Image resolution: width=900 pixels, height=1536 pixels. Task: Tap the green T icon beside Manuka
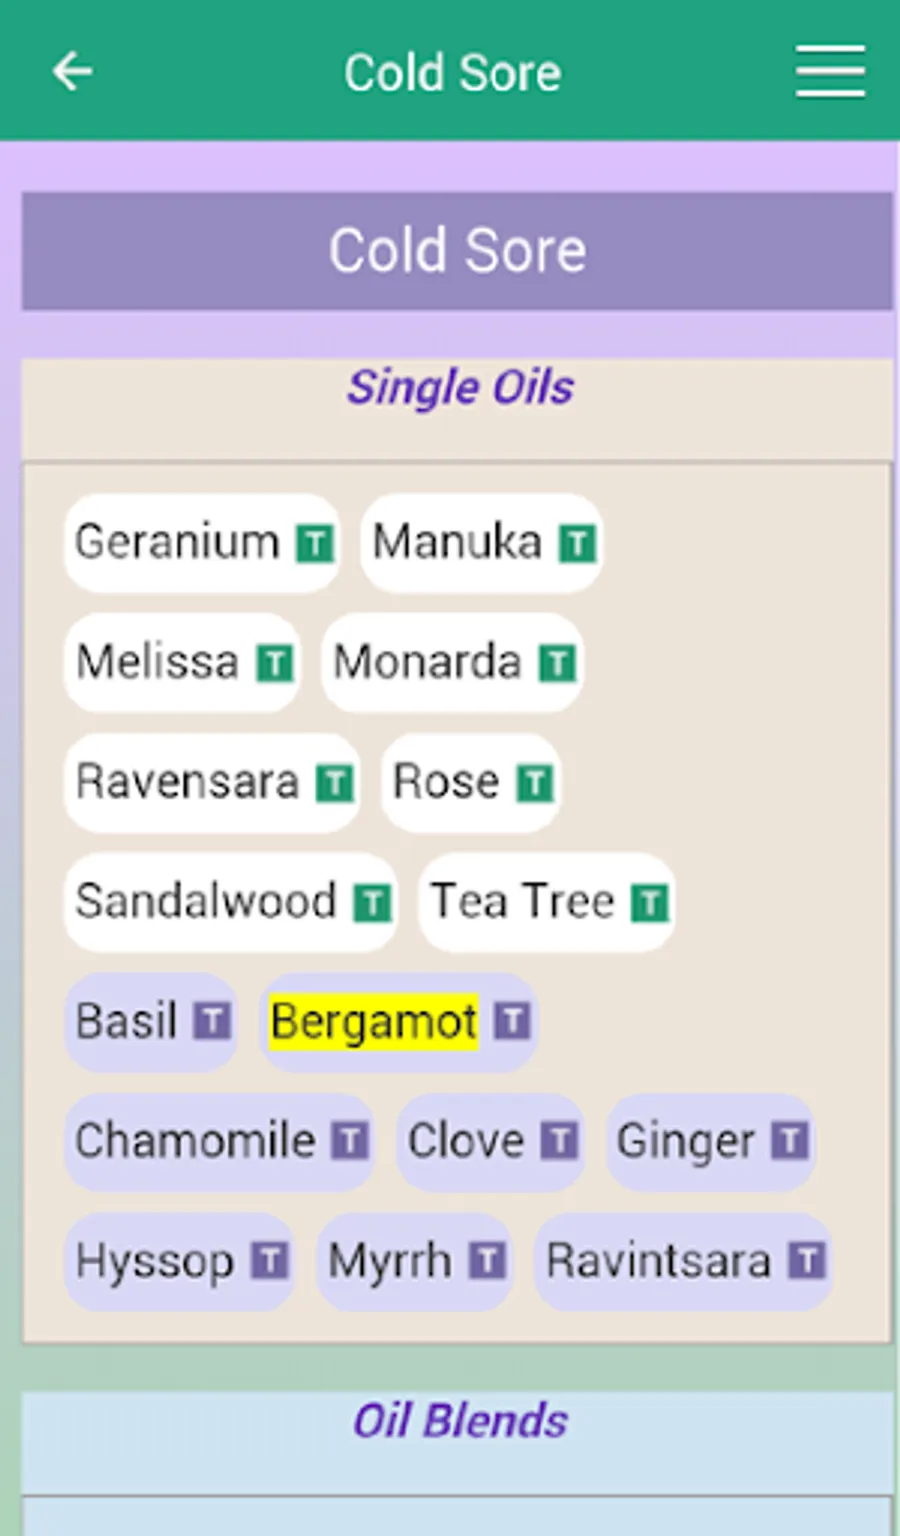coord(577,544)
